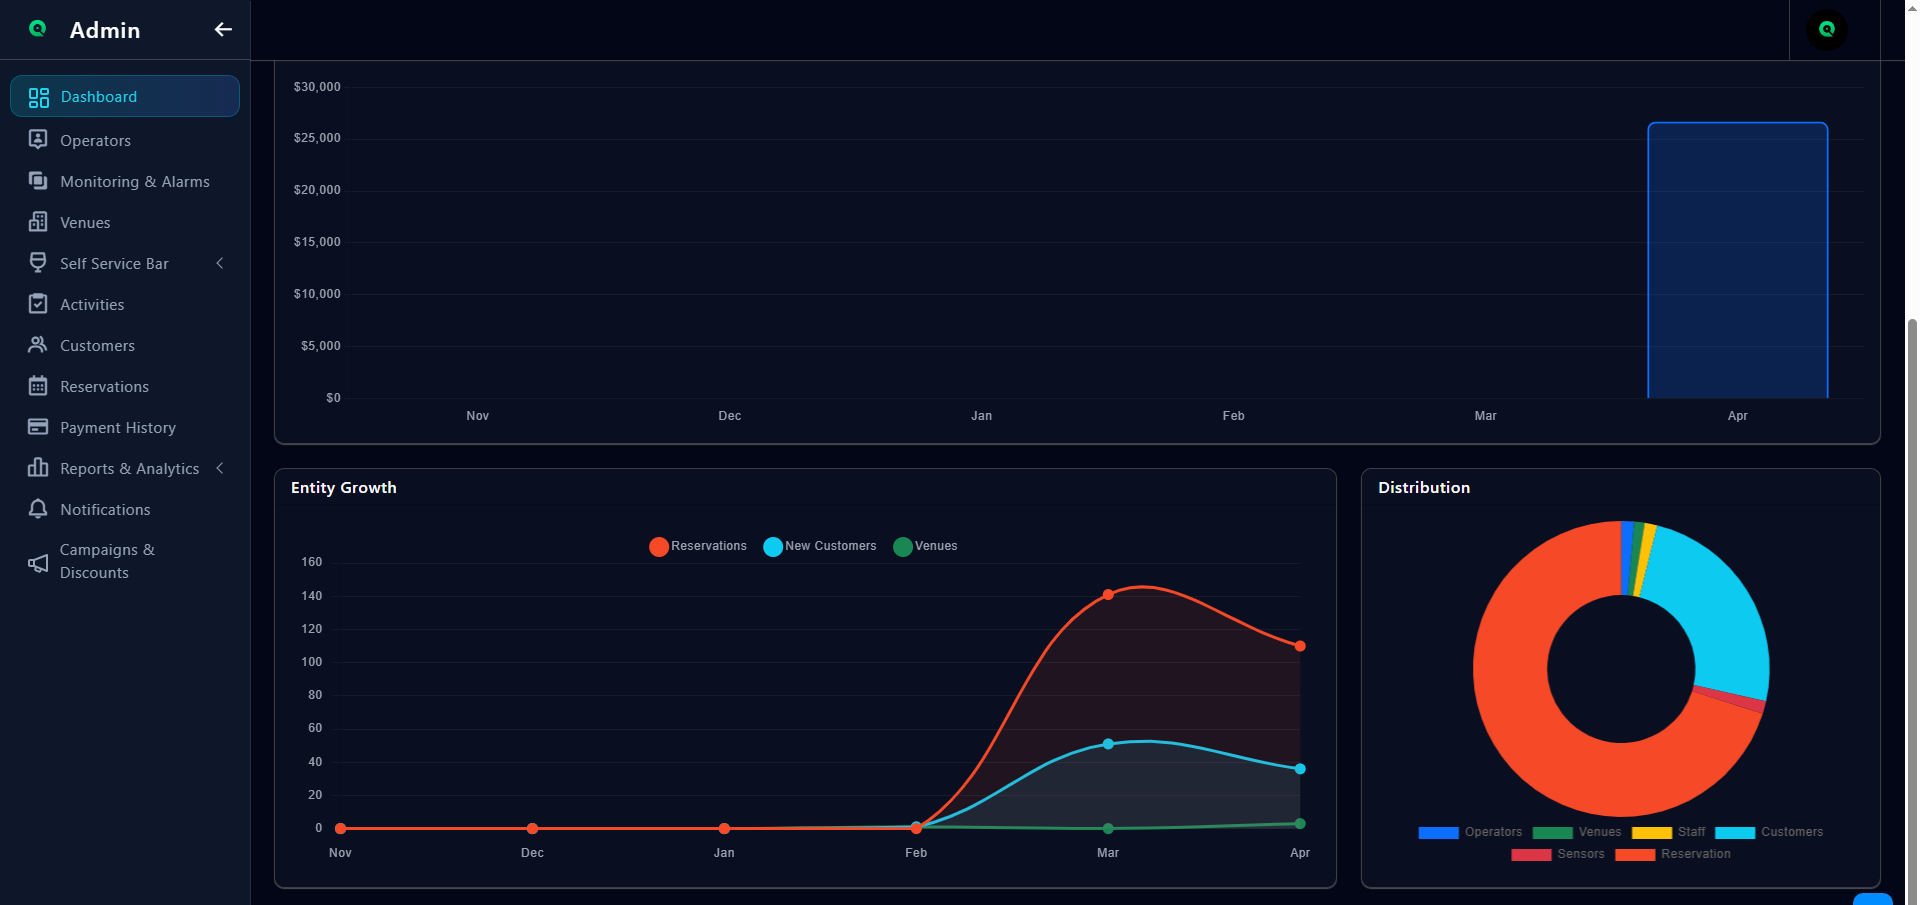Click the green Admin logo icon
Image resolution: width=1920 pixels, height=905 pixels.
tap(38, 29)
